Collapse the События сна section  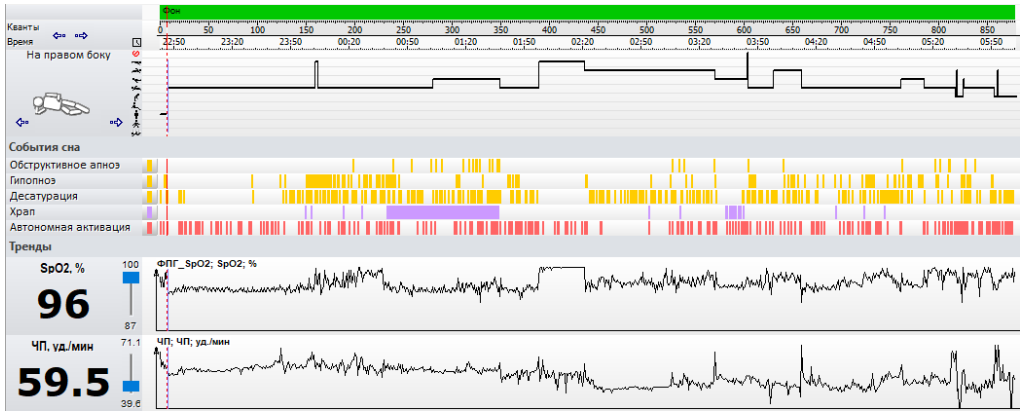pyautogui.click(x=43, y=147)
